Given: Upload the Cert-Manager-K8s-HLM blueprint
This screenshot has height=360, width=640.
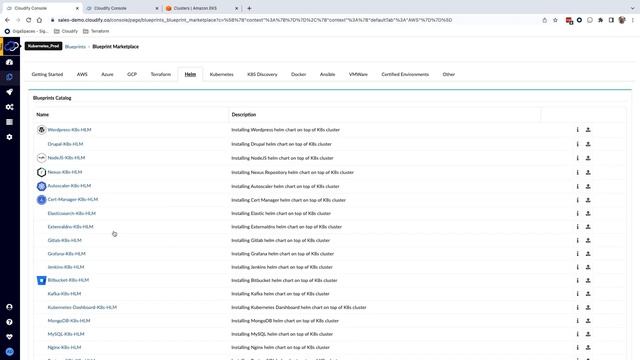Looking at the screenshot, I should point(588,200).
